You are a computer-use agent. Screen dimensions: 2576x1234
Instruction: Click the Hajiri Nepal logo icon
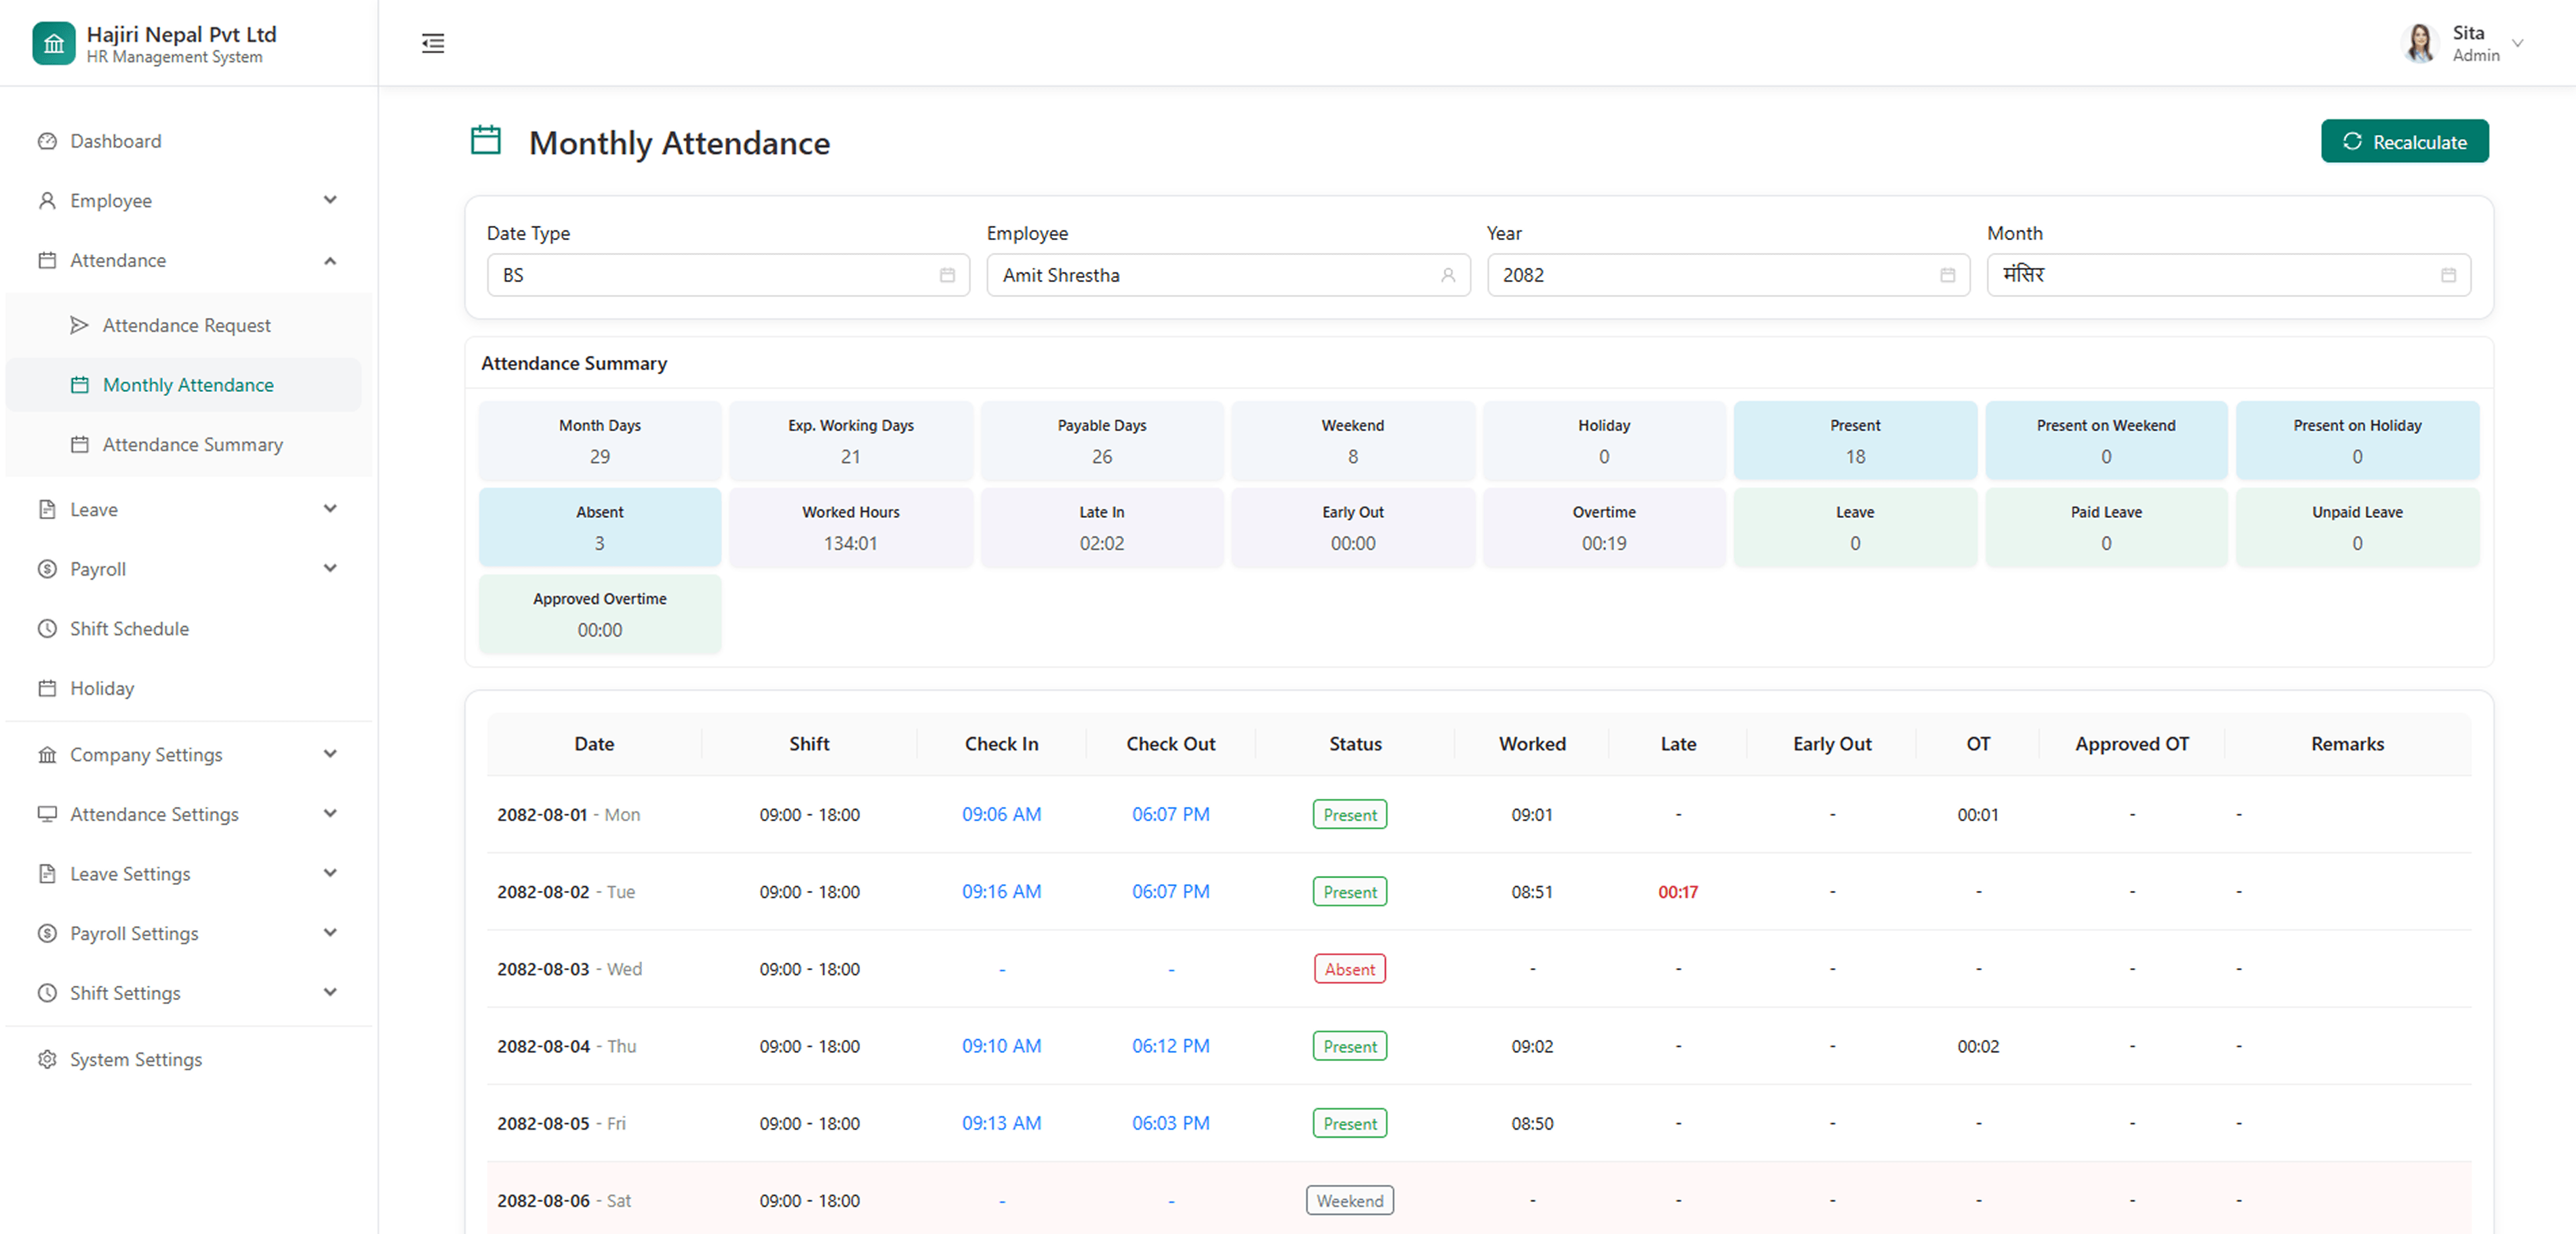[54, 43]
